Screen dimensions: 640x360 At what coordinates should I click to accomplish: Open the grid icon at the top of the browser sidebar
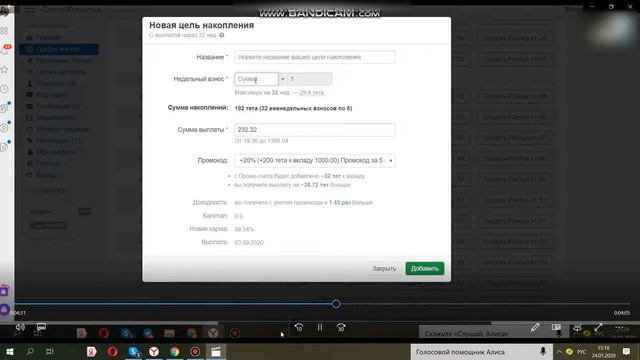(x=4, y=31)
